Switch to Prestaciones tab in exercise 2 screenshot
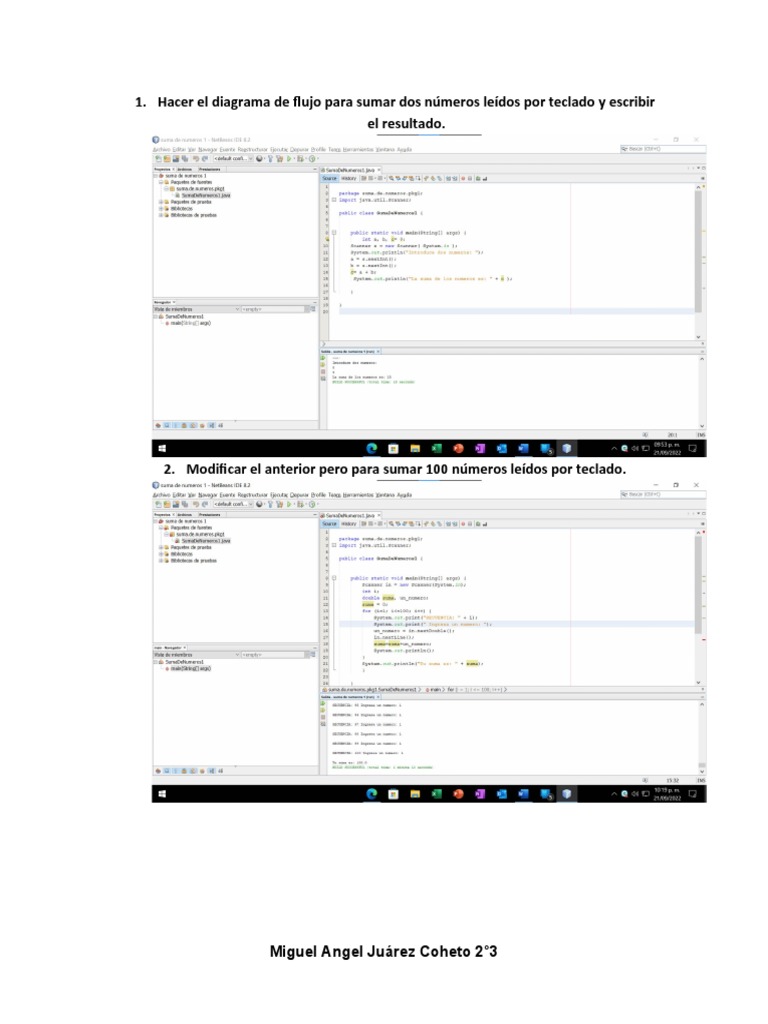This screenshot has width=768, height=1024. point(210,515)
